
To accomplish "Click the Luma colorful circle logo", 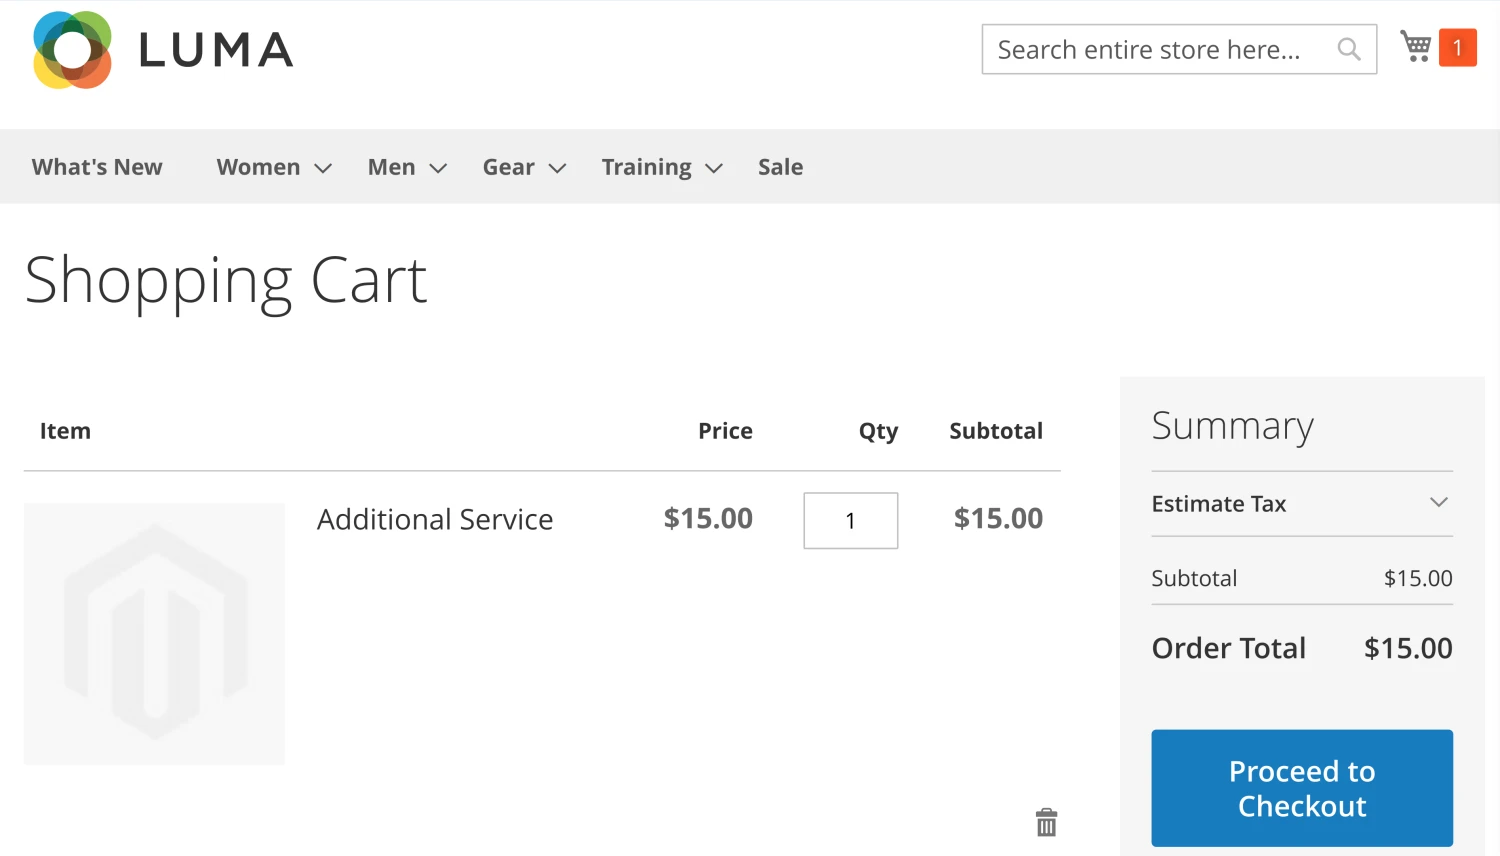I will click(72, 50).
